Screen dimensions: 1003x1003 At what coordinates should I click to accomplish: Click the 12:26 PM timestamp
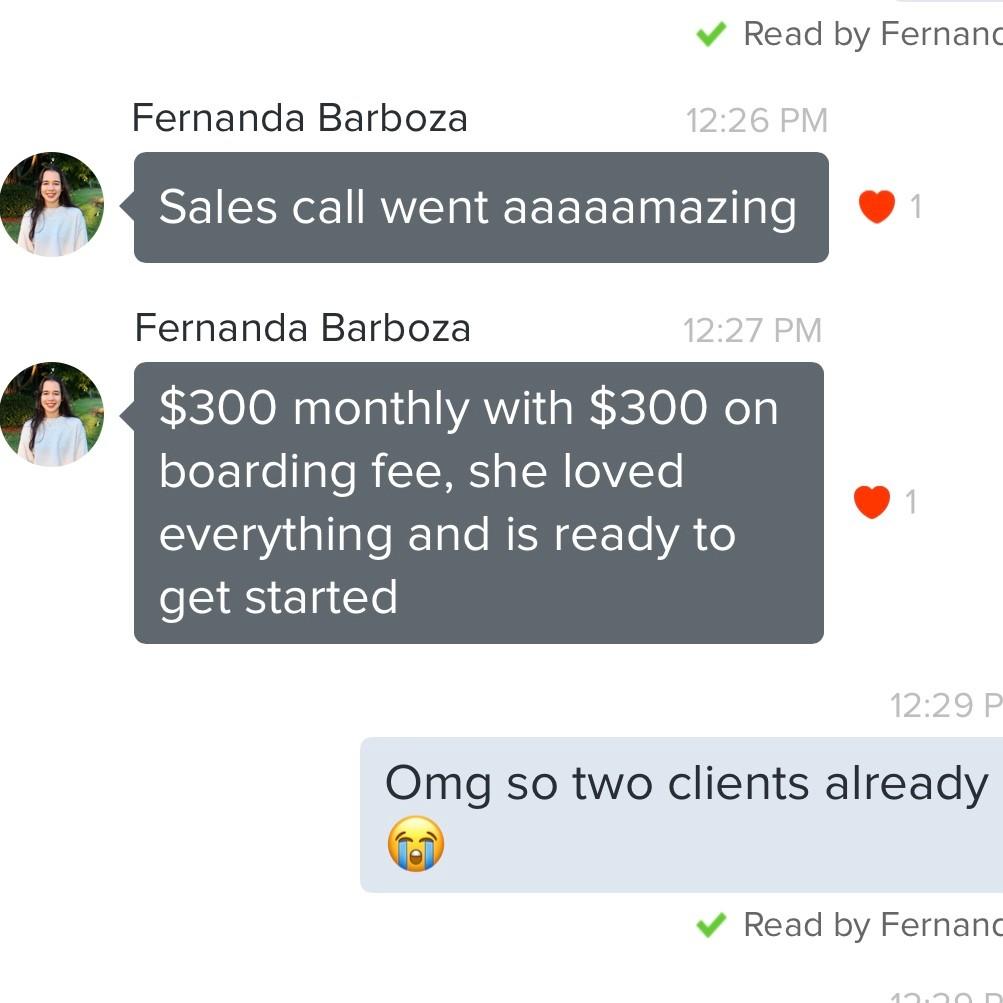[756, 121]
